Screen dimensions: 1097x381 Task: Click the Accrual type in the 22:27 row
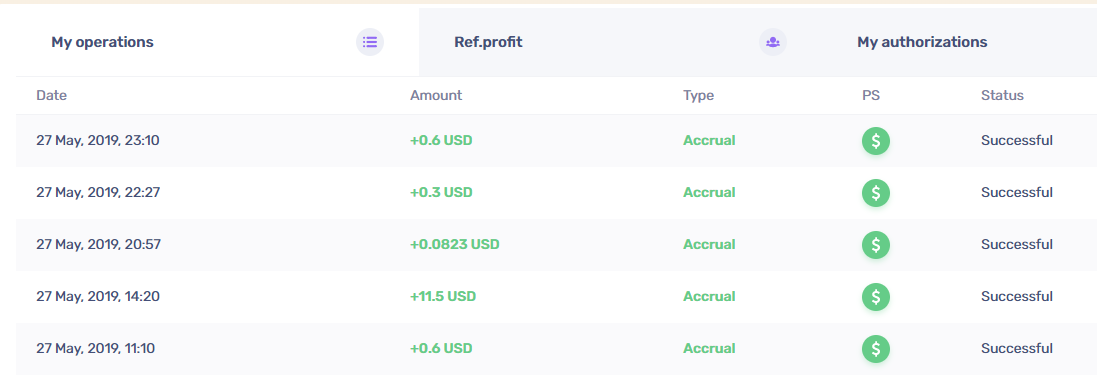click(709, 192)
